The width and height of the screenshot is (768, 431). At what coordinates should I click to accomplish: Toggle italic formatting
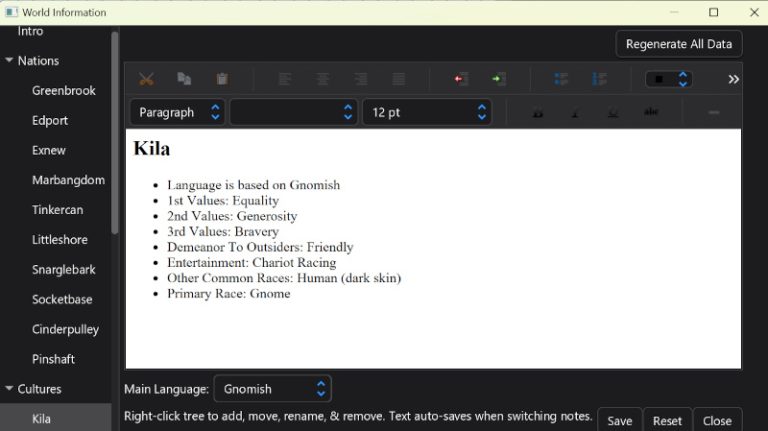[x=575, y=112]
